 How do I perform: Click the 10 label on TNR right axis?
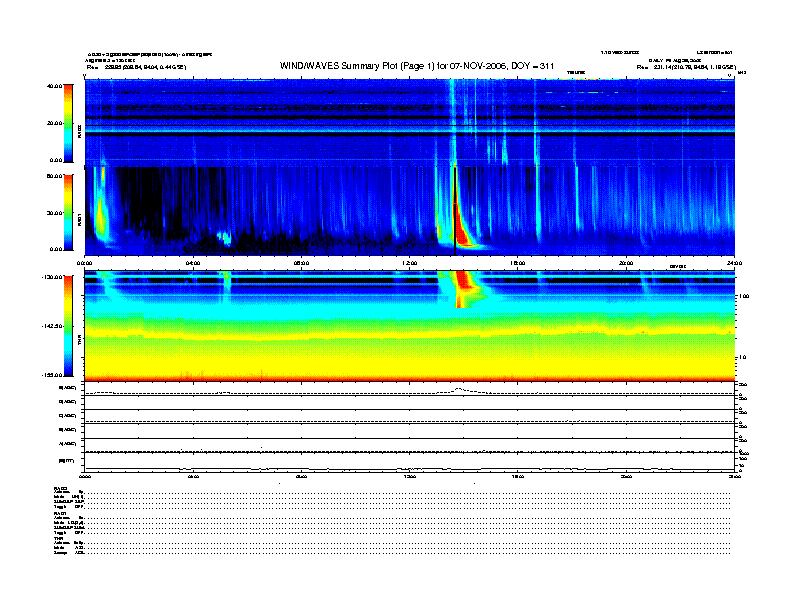pos(744,357)
